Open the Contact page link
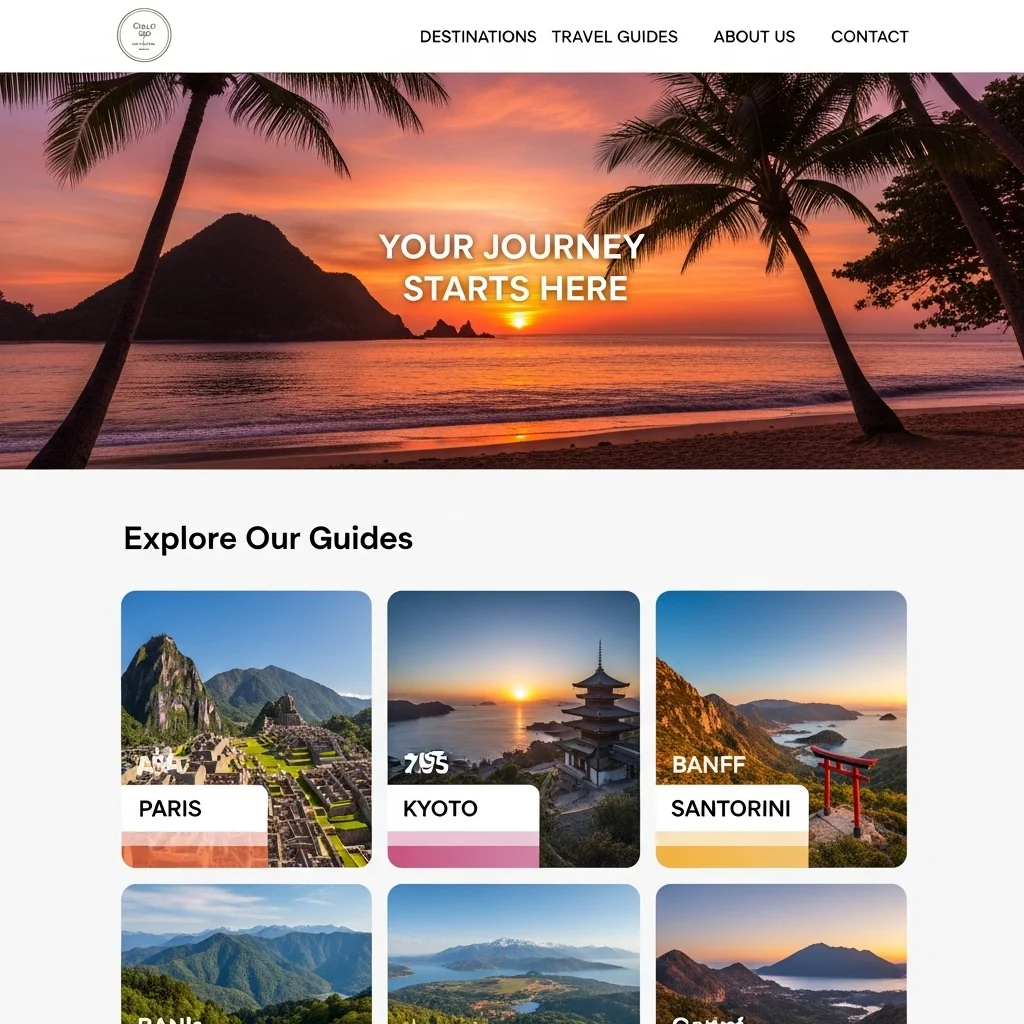The height and width of the screenshot is (1024, 1024). click(x=869, y=37)
